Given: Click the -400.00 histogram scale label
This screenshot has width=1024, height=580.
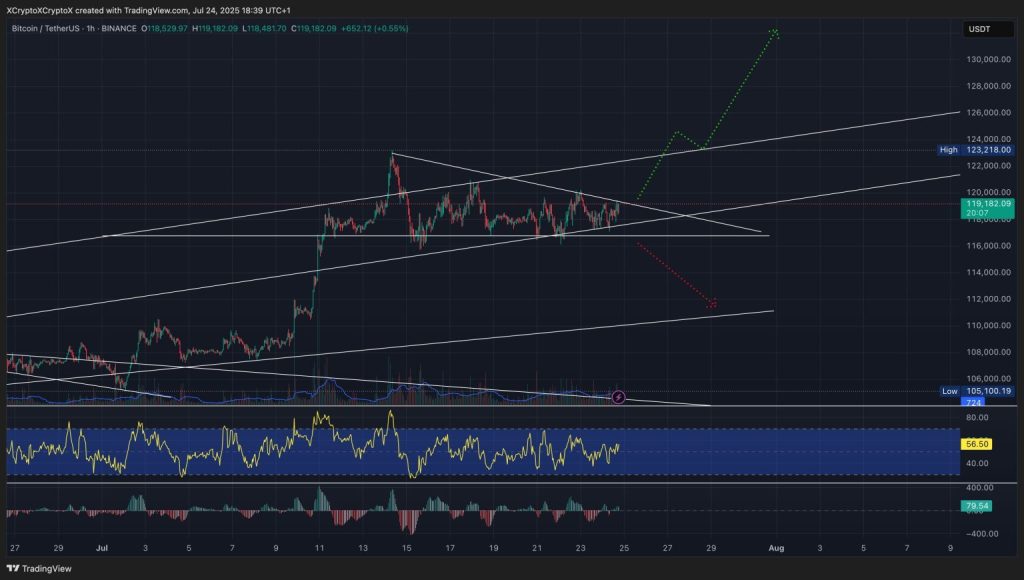Looking at the screenshot, I should [x=981, y=534].
